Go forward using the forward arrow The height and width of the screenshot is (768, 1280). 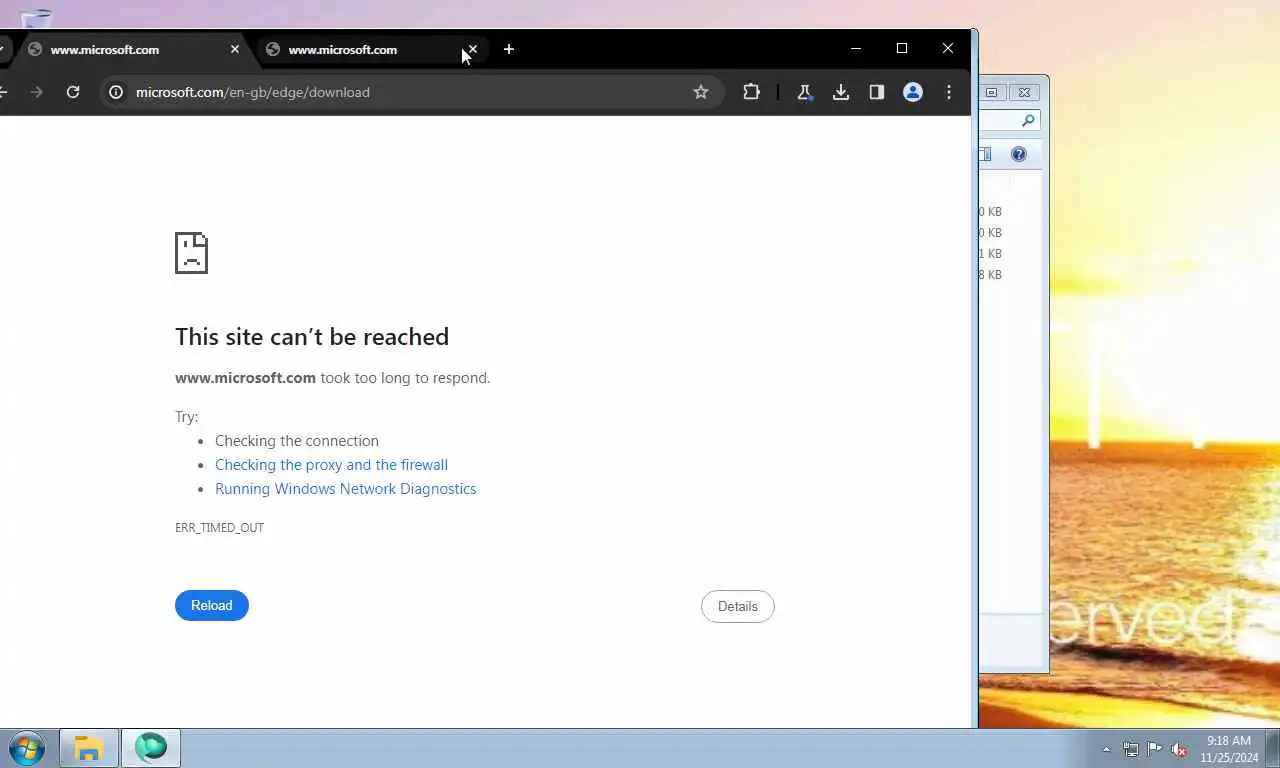37,92
